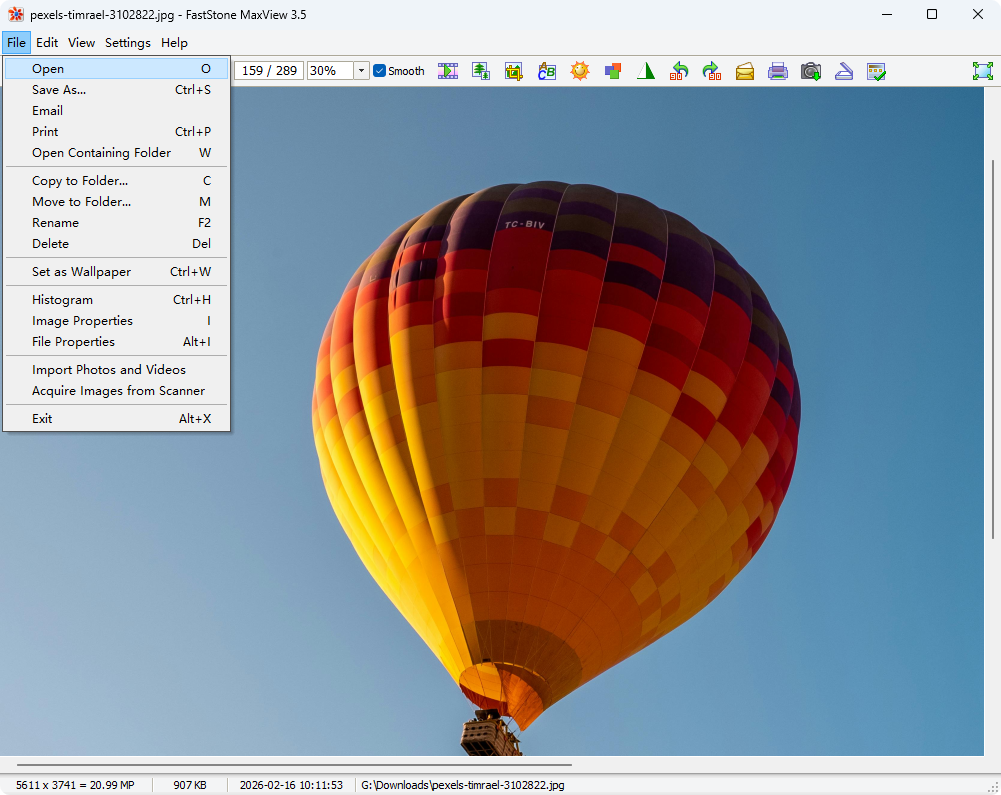Start slideshow from the toolbar icon
The image size is (1001, 795).
[448, 71]
